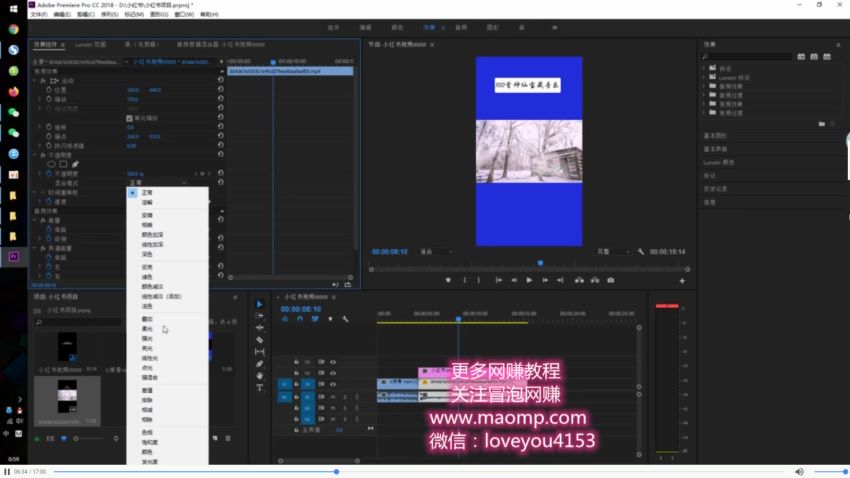Open the 基本图形 panel
The image size is (850, 478).
tap(716, 135)
